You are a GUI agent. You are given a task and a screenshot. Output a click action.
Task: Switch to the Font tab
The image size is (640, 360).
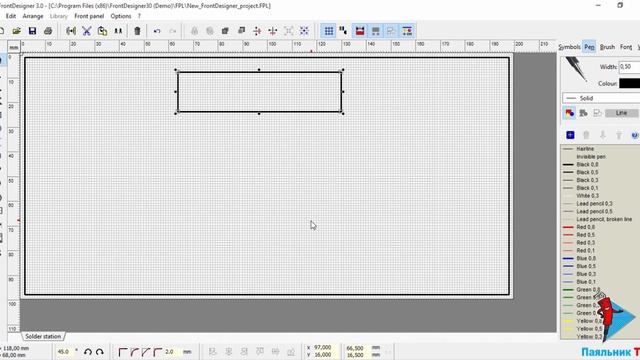626,47
